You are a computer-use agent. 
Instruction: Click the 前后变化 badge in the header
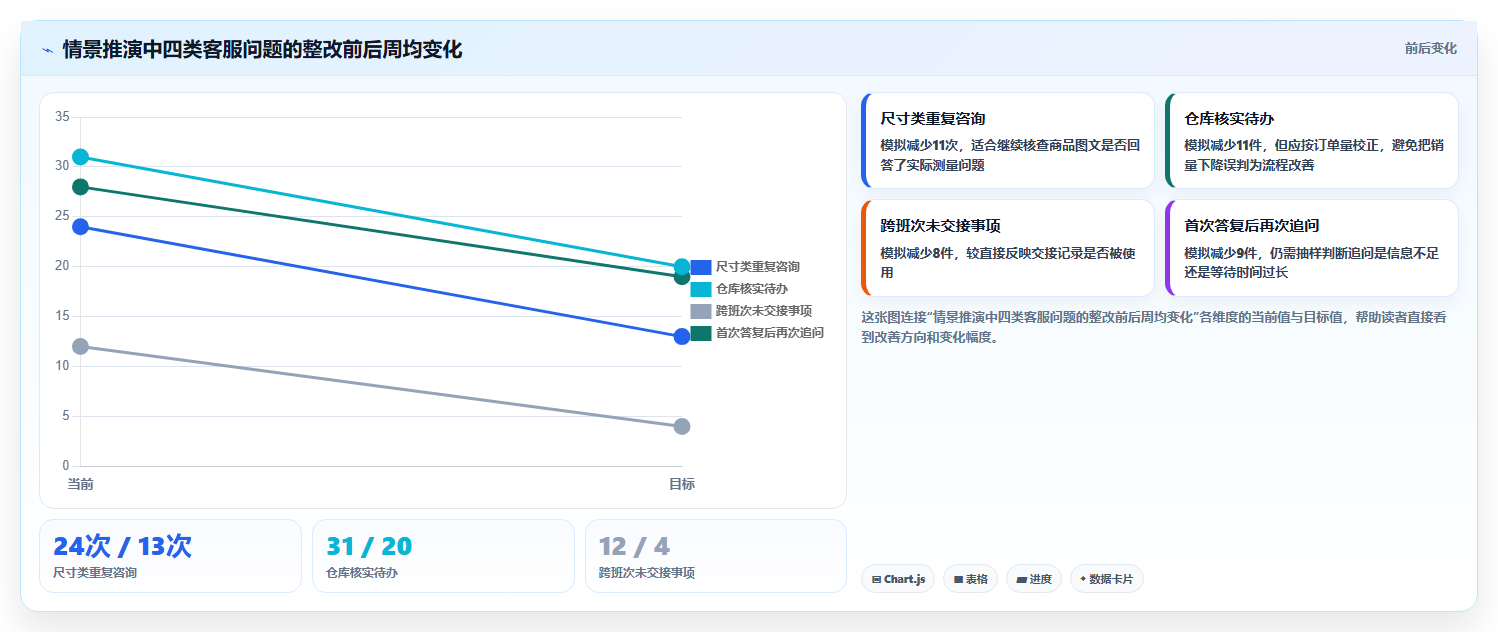[x=1430, y=48]
